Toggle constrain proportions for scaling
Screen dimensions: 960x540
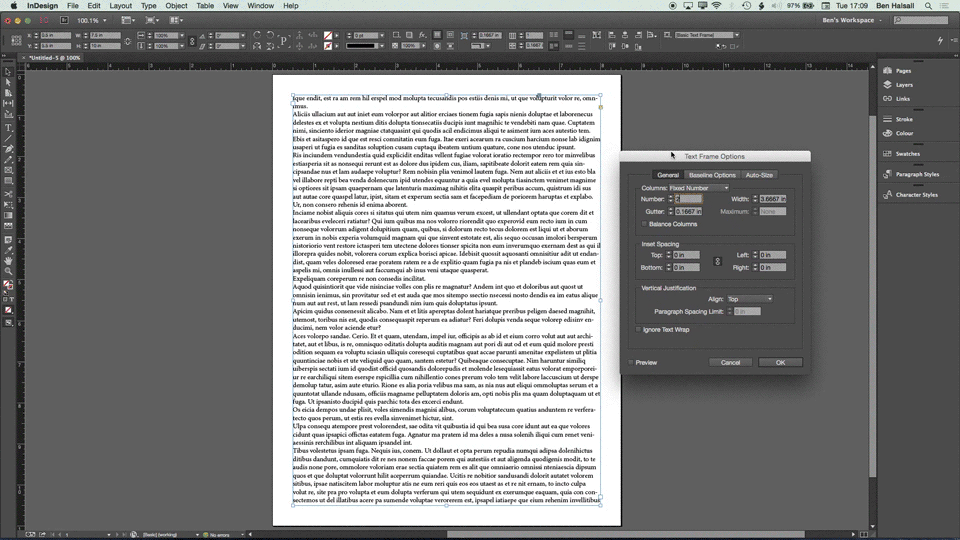[x=192, y=41]
